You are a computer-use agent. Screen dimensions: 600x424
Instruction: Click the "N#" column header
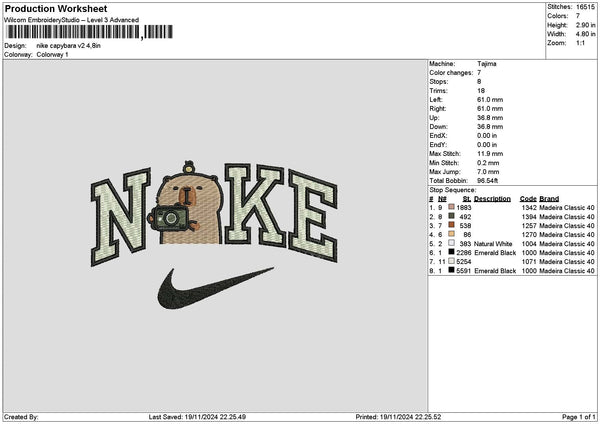point(442,199)
